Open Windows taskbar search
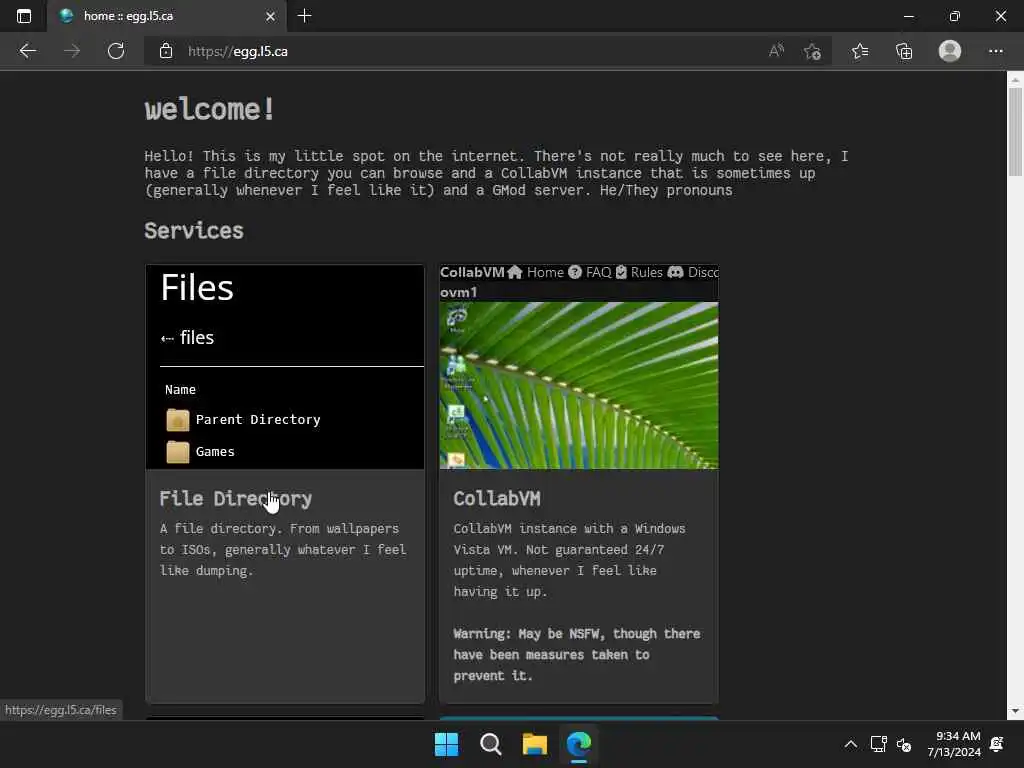This screenshot has height=768, width=1024. (490, 744)
